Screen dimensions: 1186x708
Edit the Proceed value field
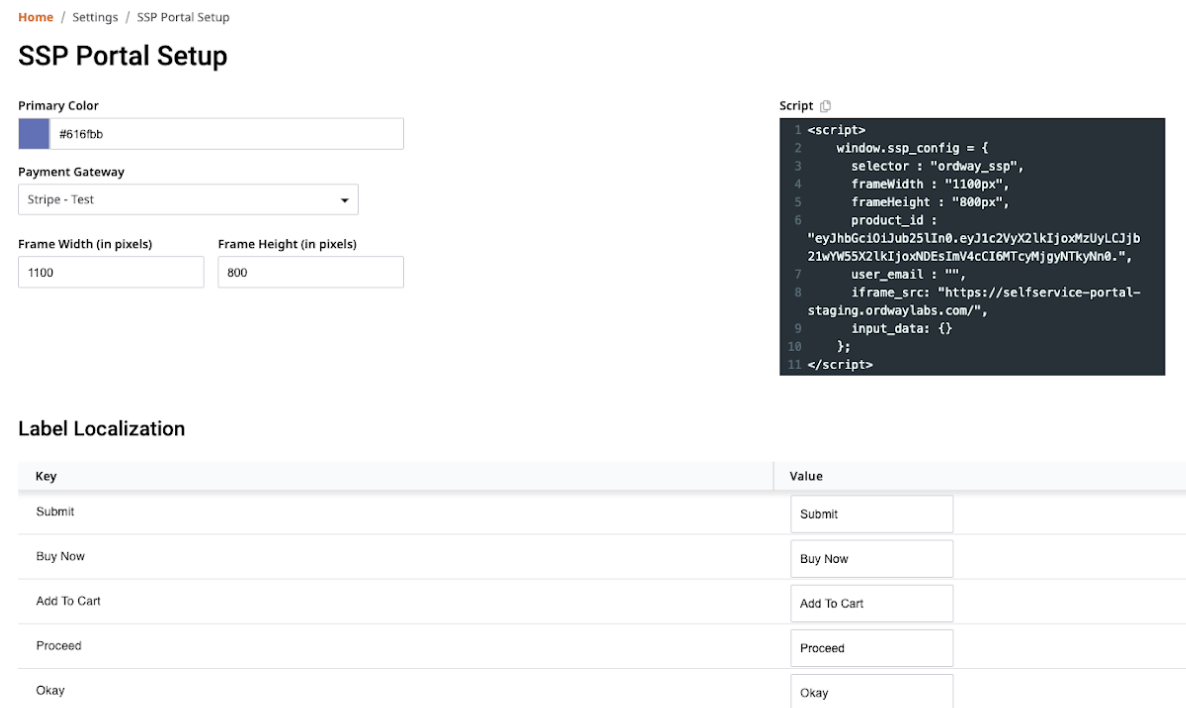(x=871, y=648)
